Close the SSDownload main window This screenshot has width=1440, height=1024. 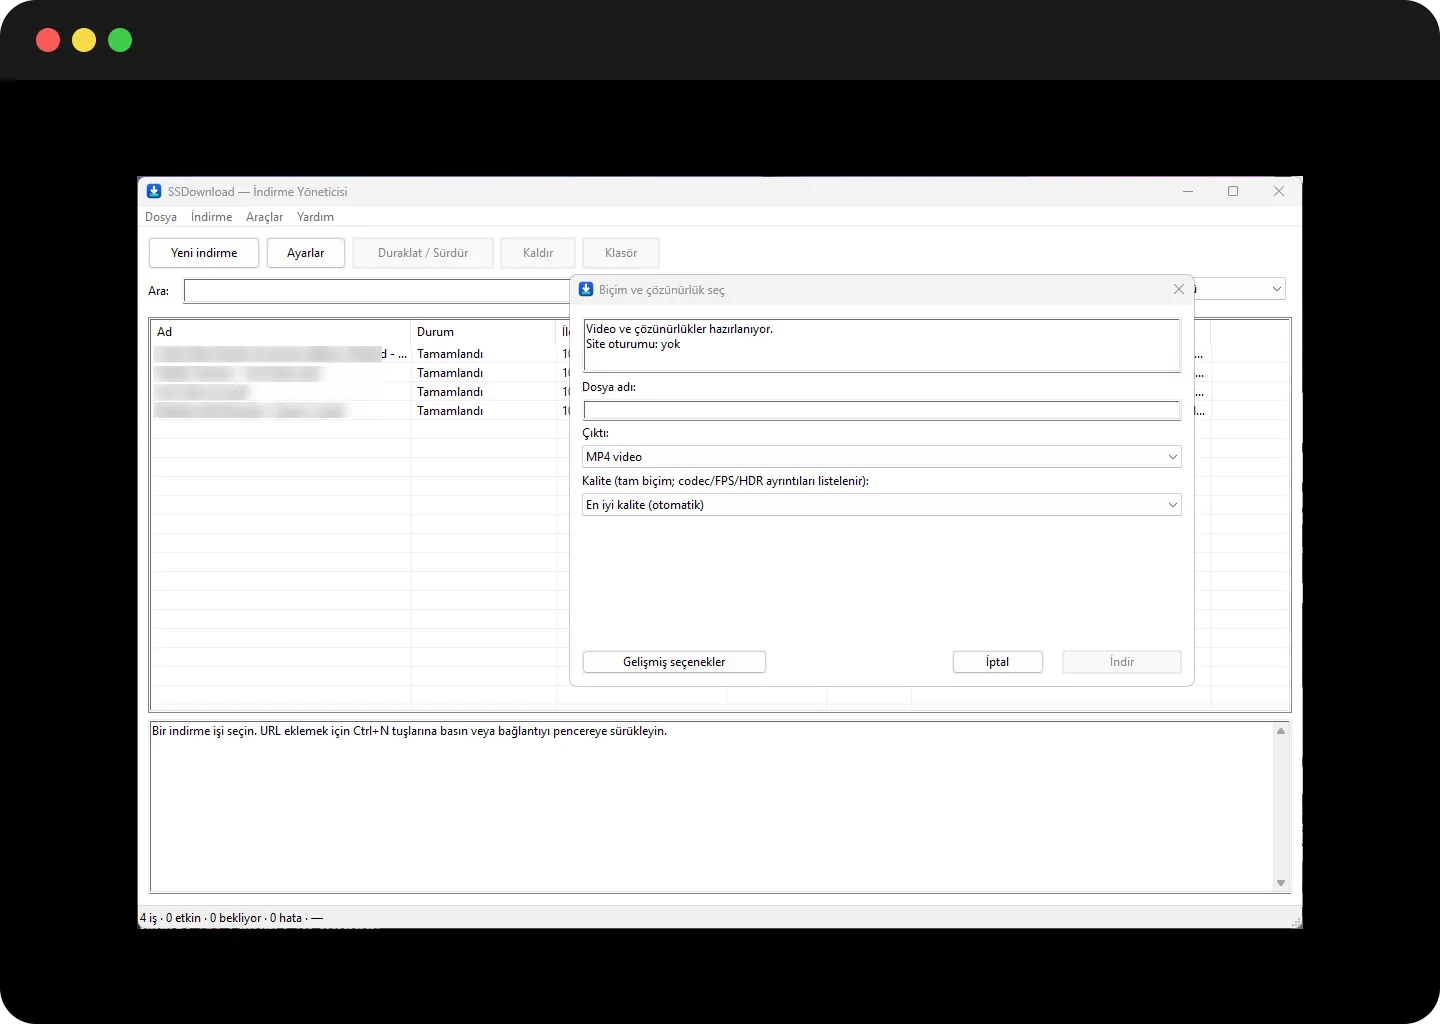pos(1279,191)
